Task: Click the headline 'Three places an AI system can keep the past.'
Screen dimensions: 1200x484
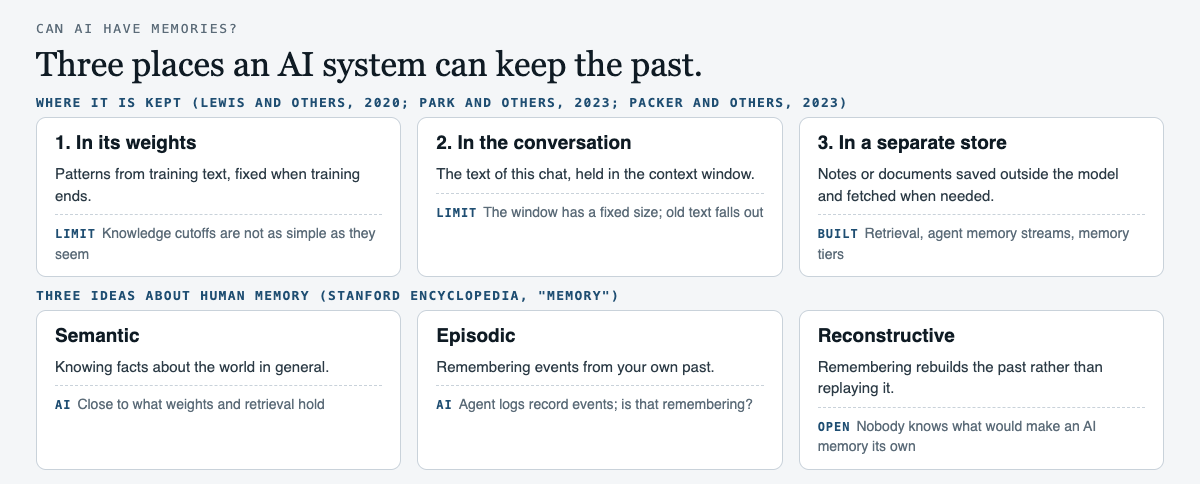Action: (x=369, y=64)
